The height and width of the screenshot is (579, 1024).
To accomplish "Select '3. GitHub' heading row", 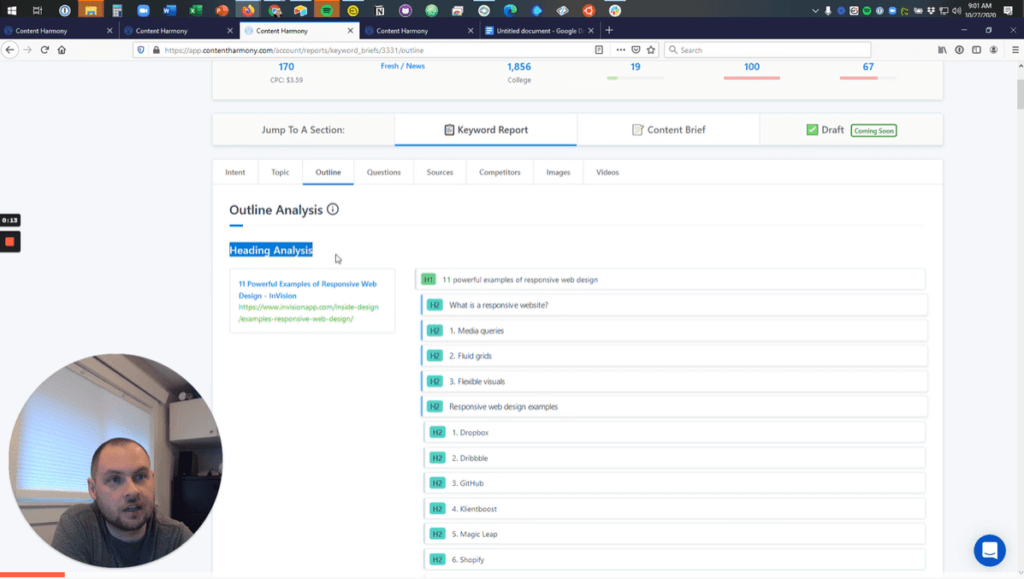I will point(675,483).
